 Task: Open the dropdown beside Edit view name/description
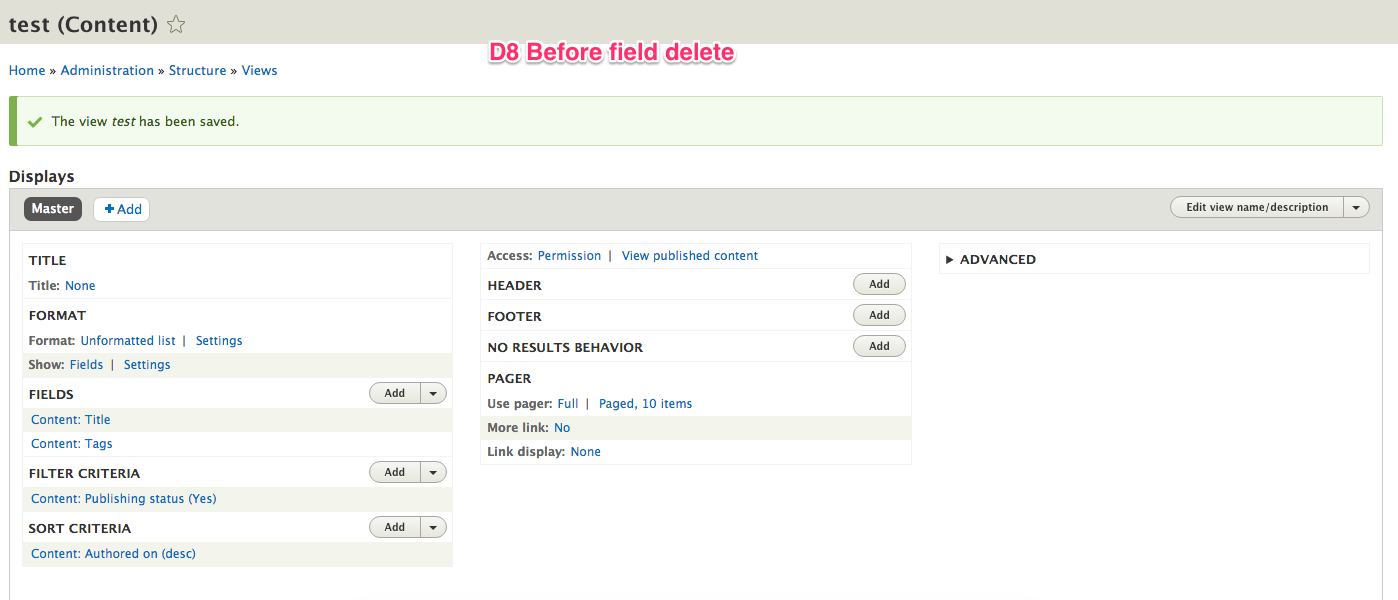[x=1356, y=206]
